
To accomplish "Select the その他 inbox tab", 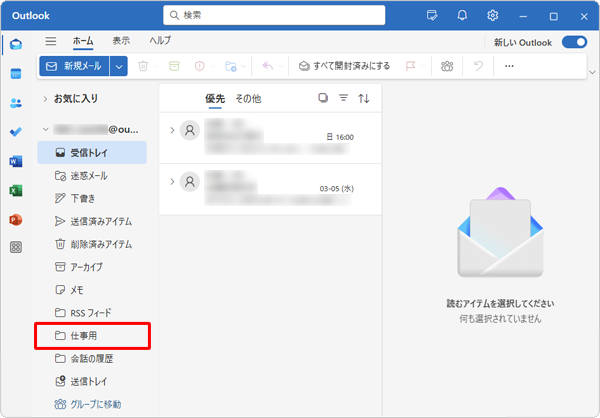I will pyautogui.click(x=248, y=99).
